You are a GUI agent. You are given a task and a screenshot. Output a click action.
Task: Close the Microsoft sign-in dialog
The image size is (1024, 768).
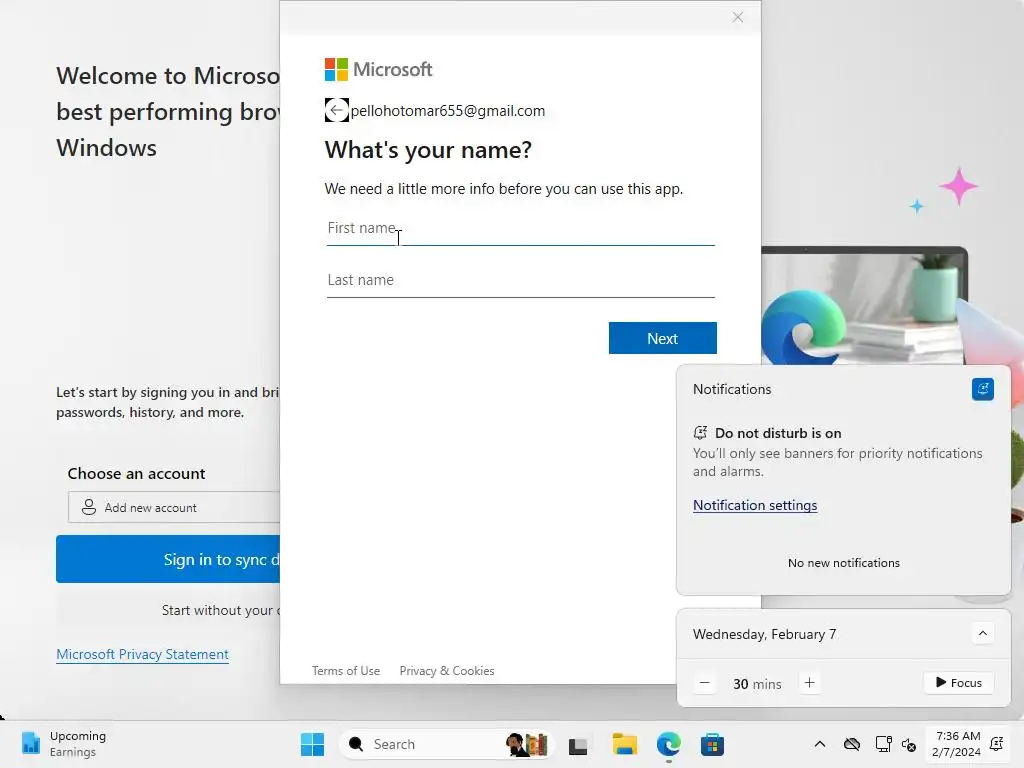click(x=737, y=17)
